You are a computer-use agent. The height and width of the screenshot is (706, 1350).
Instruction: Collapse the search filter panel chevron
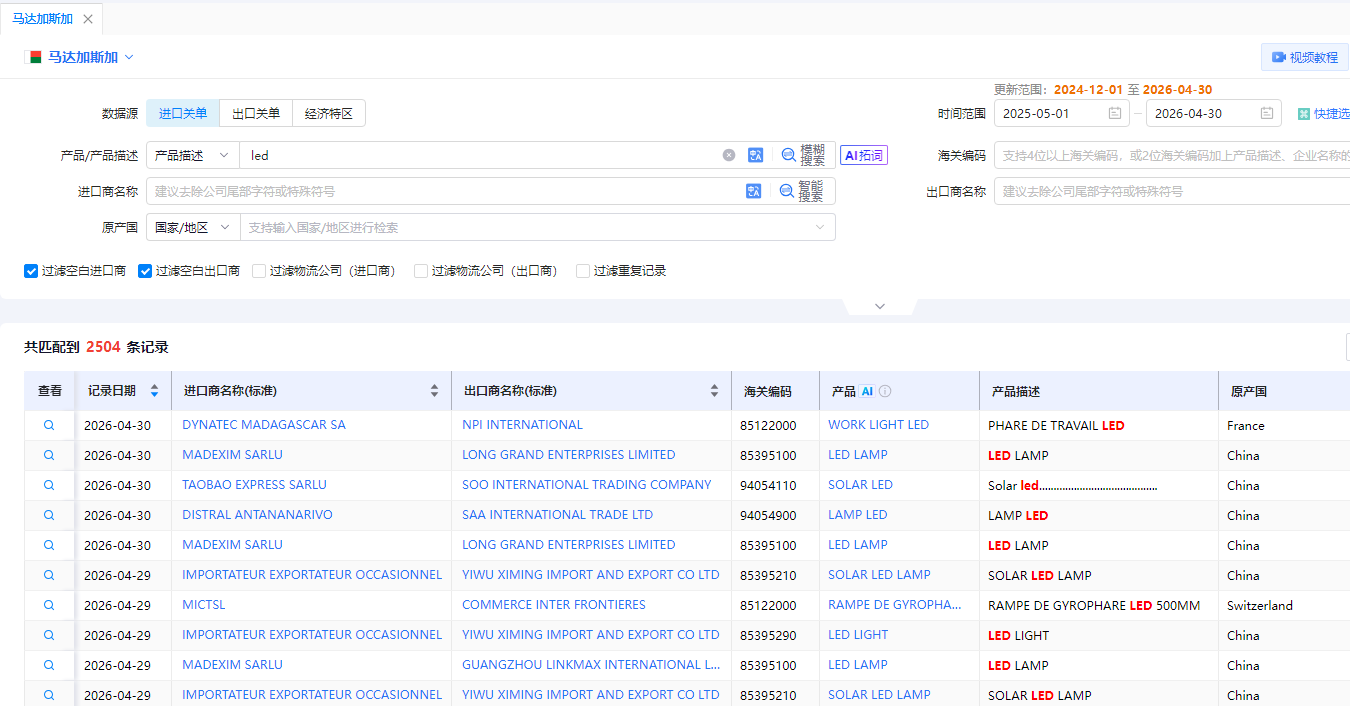point(880,306)
